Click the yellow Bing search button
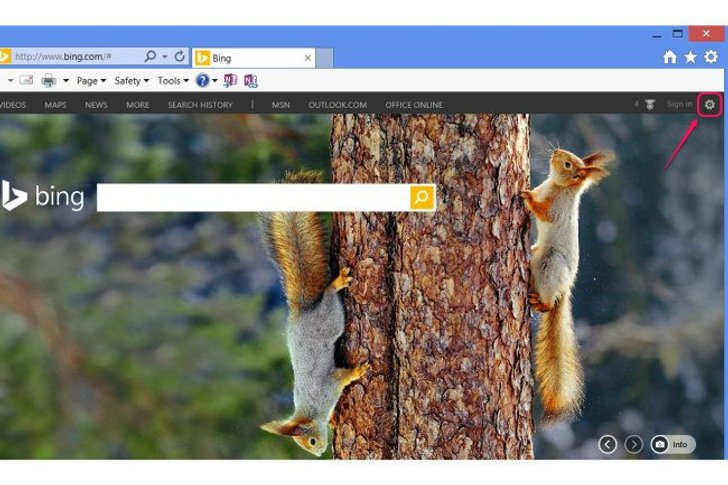The height and width of the screenshot is (485, 728). (422, 197)
